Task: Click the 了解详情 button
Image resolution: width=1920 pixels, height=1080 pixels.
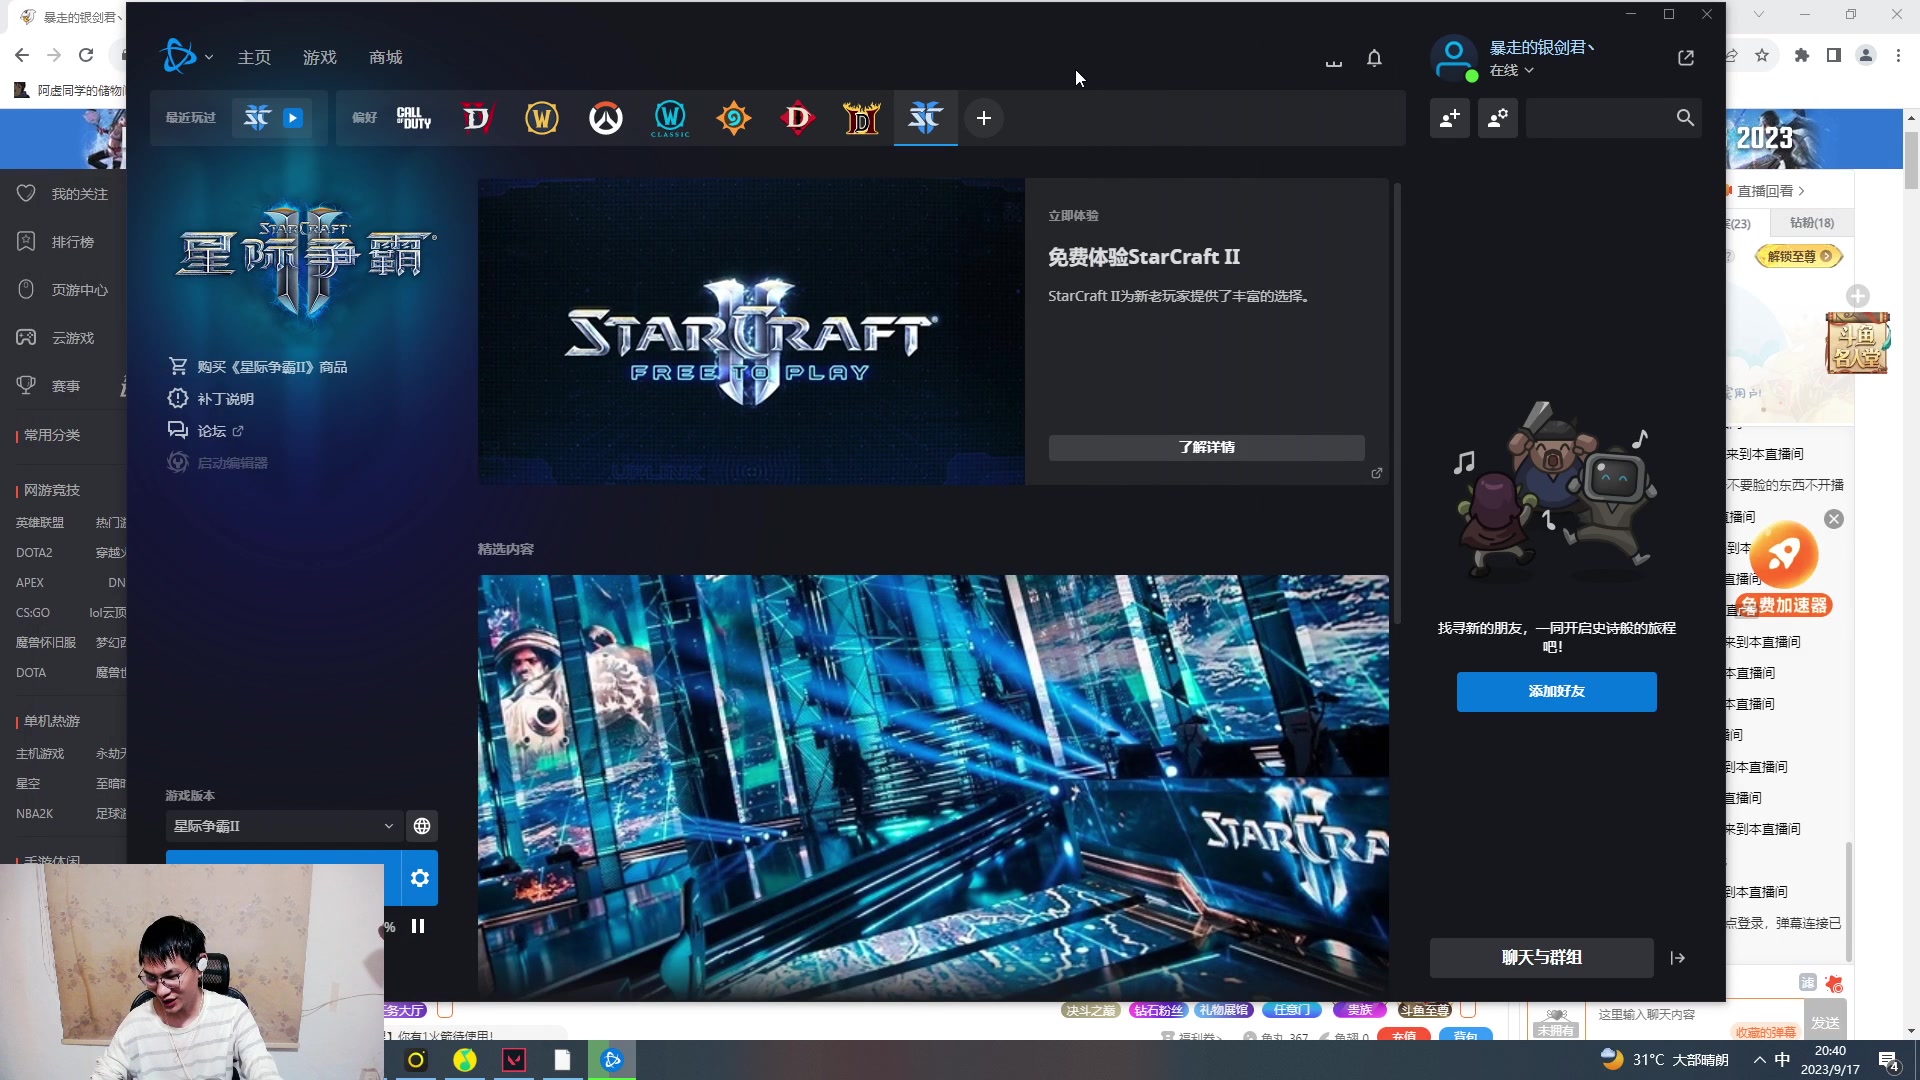Action: pyautogui.click(x=1206, y=447)
